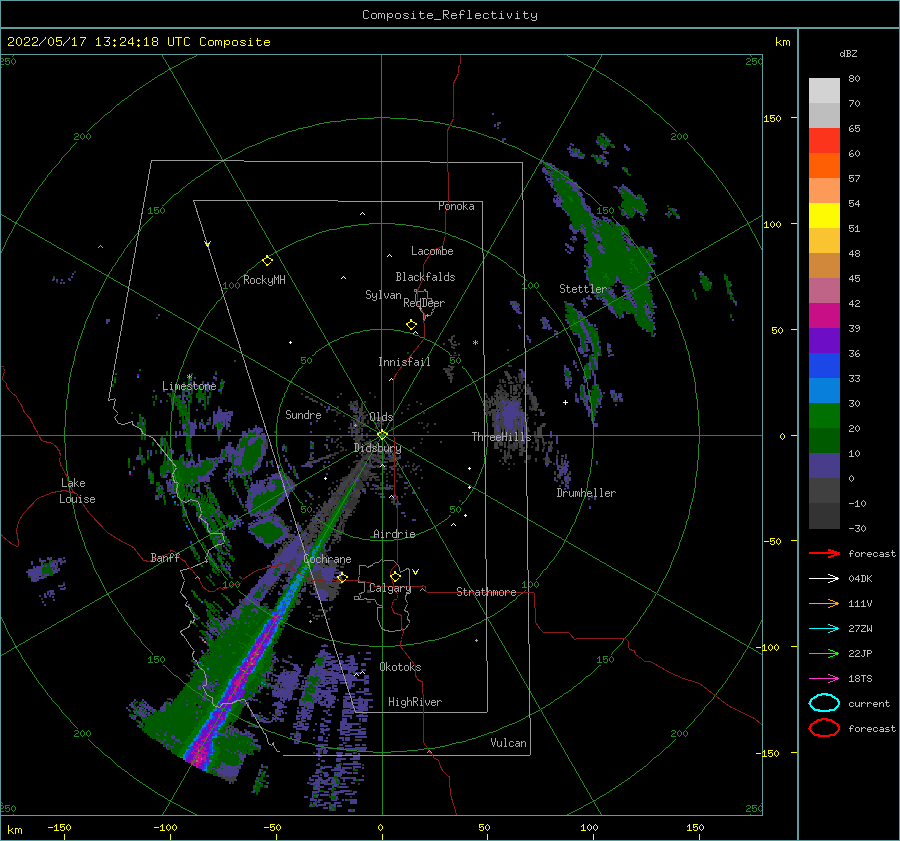Click the RedDeer city label
This screenshot has height=841, width=900.
424,303
